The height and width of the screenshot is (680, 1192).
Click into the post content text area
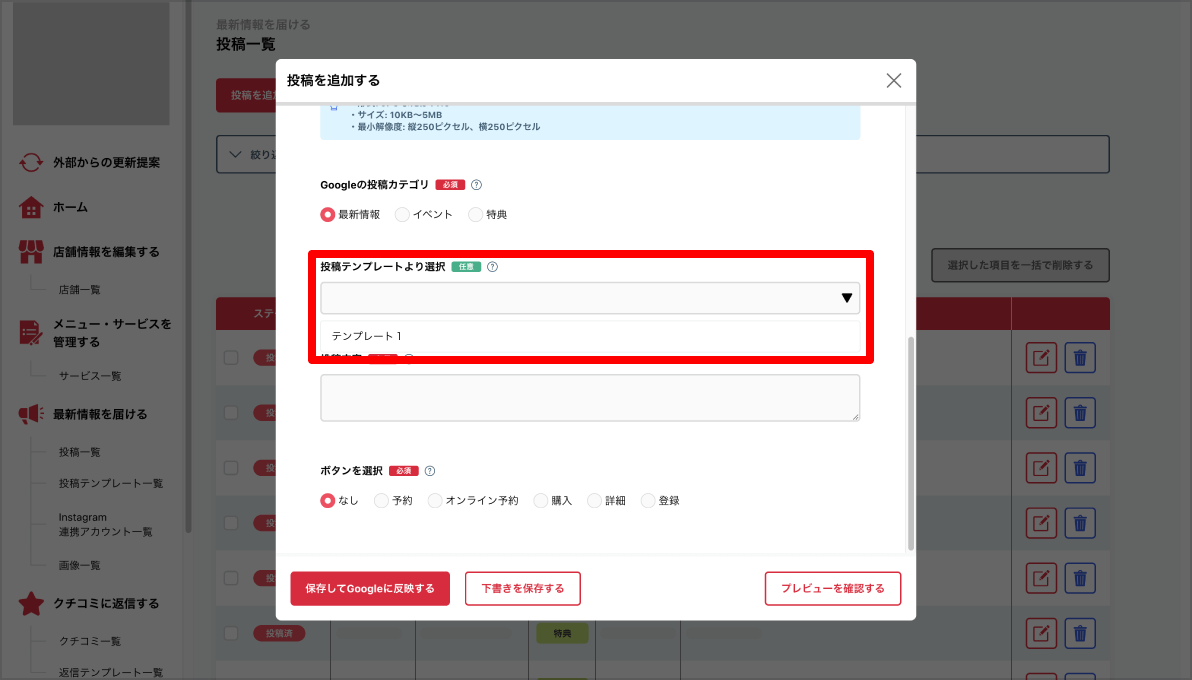point(590,398)
